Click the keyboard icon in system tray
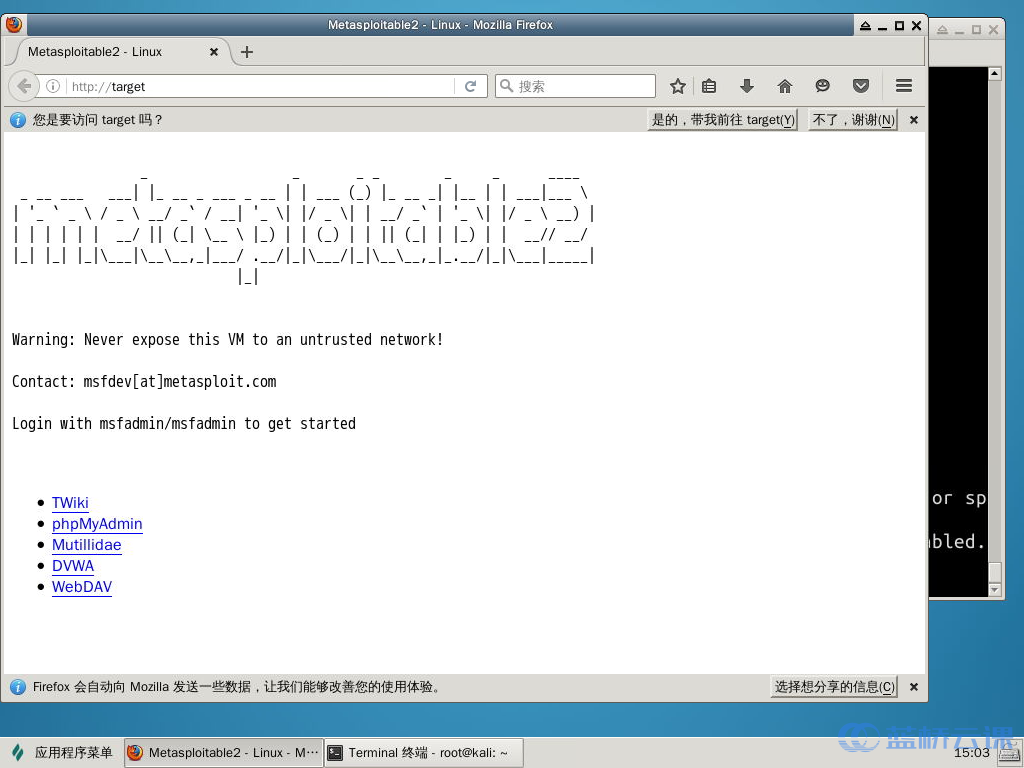 pyautogui.click(x=1010, y=754)
